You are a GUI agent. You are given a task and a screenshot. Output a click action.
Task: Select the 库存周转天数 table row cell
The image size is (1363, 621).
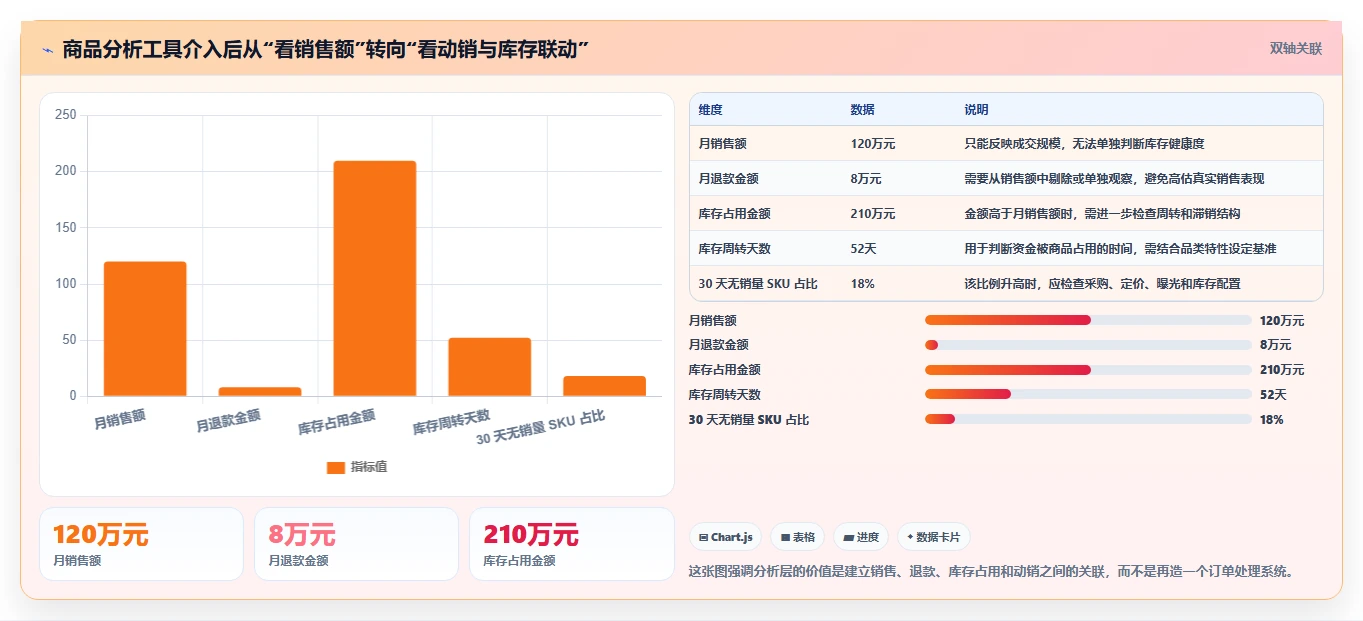pos(734,249)
